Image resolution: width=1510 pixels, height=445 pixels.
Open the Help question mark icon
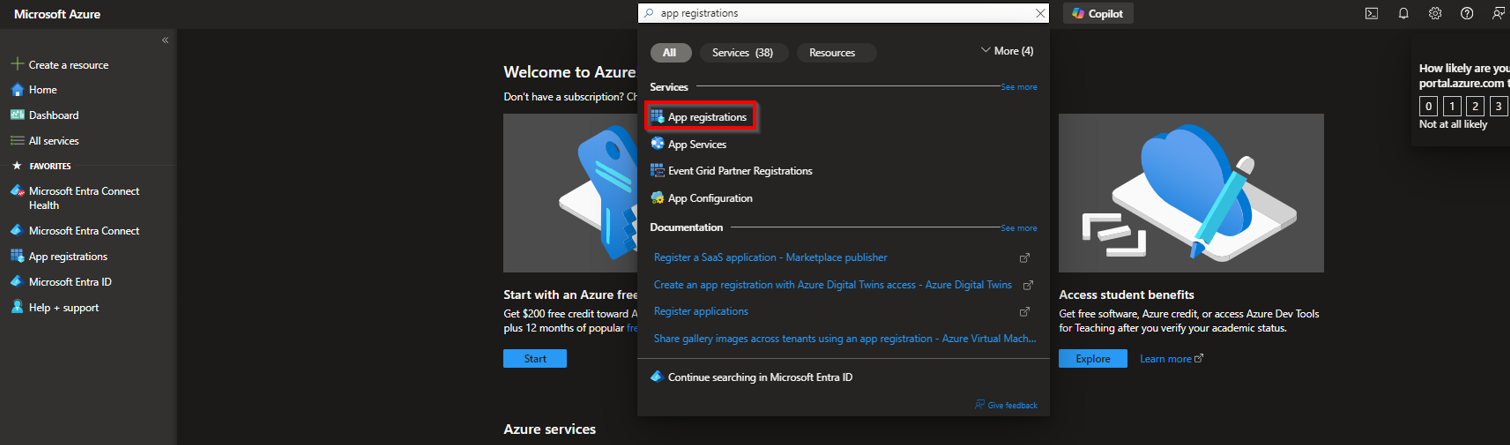pos(1467,14)
